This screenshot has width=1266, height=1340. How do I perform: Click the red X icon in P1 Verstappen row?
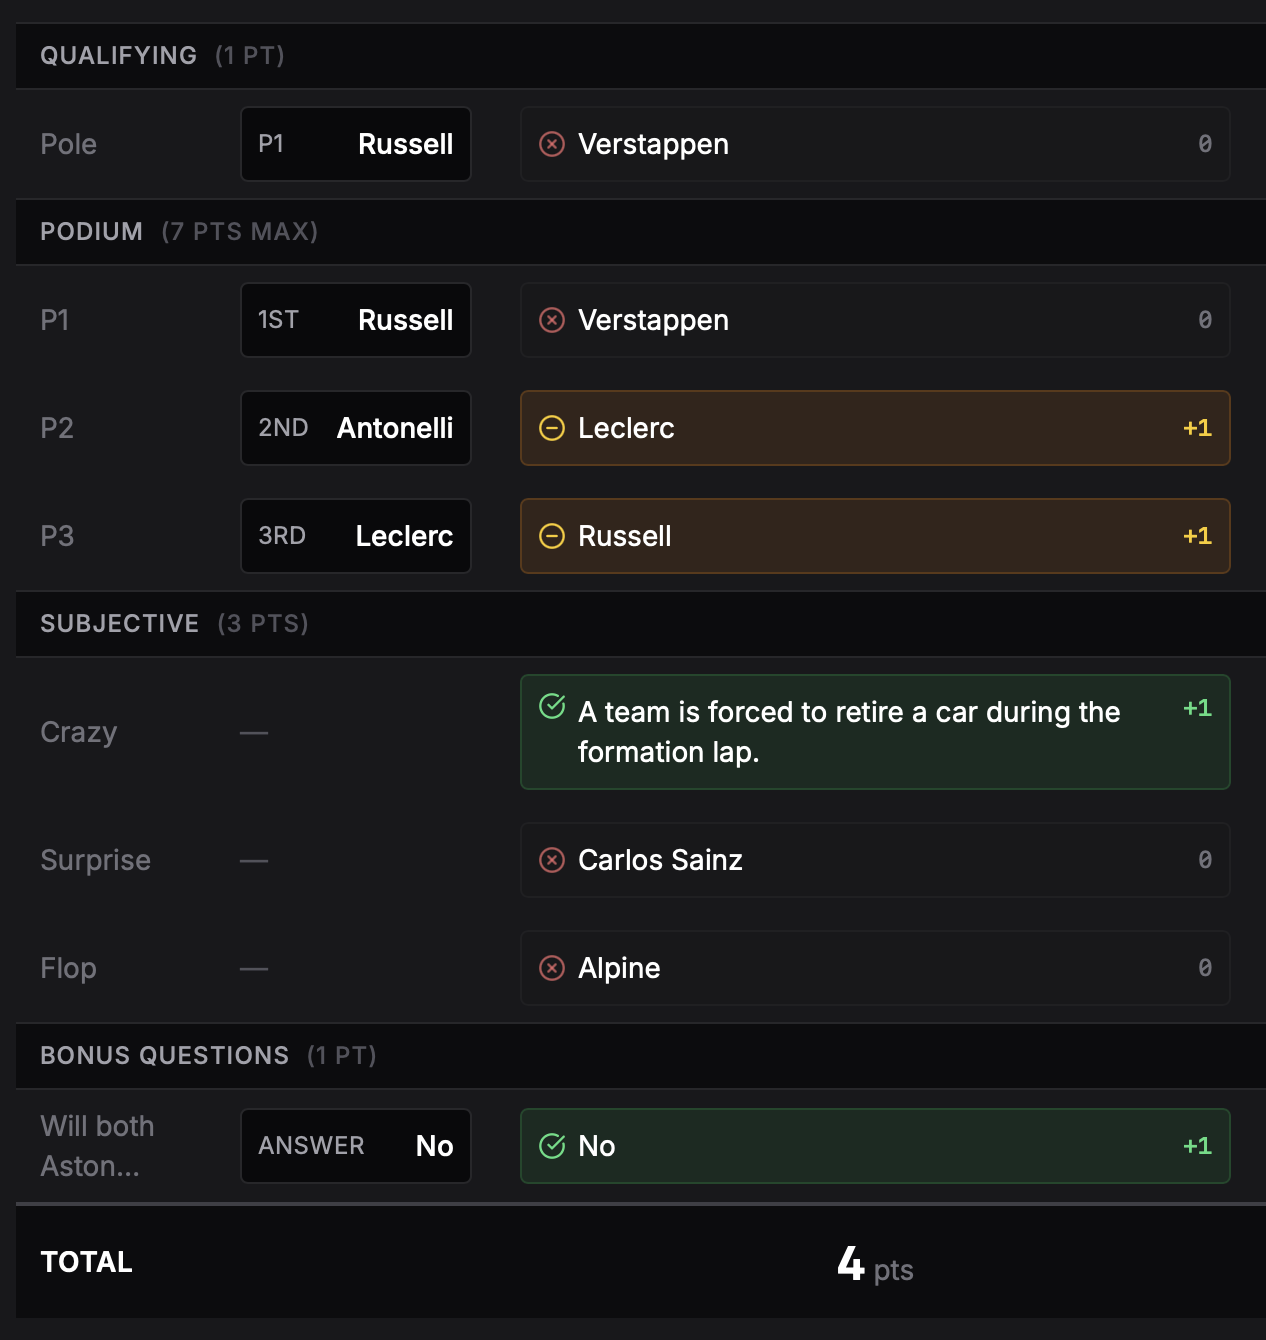coord(552,320)
